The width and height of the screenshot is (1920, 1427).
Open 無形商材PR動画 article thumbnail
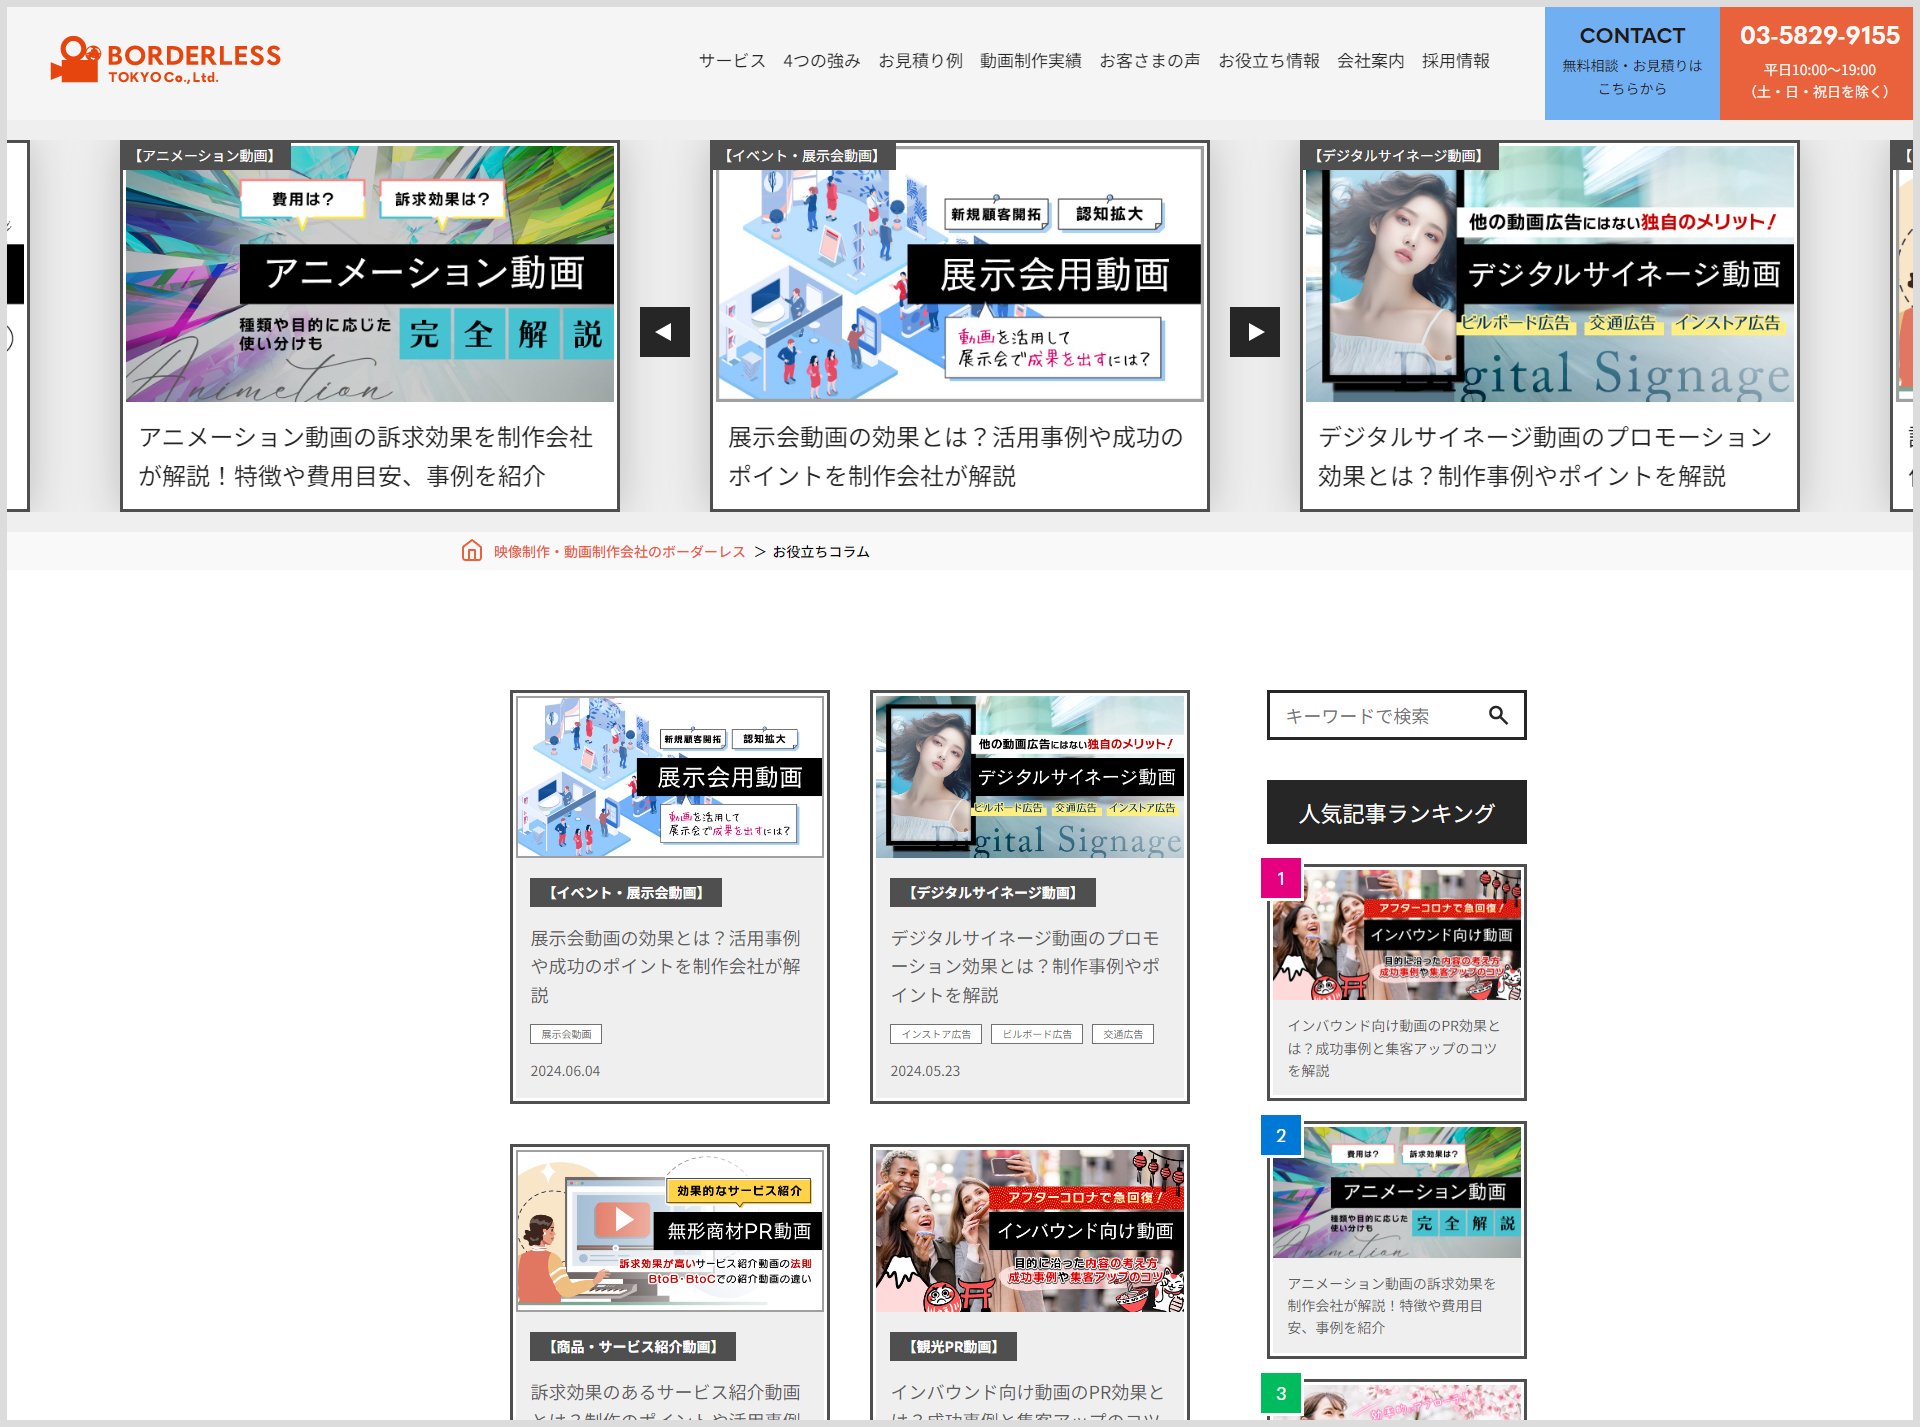(x=670, y=1231)
